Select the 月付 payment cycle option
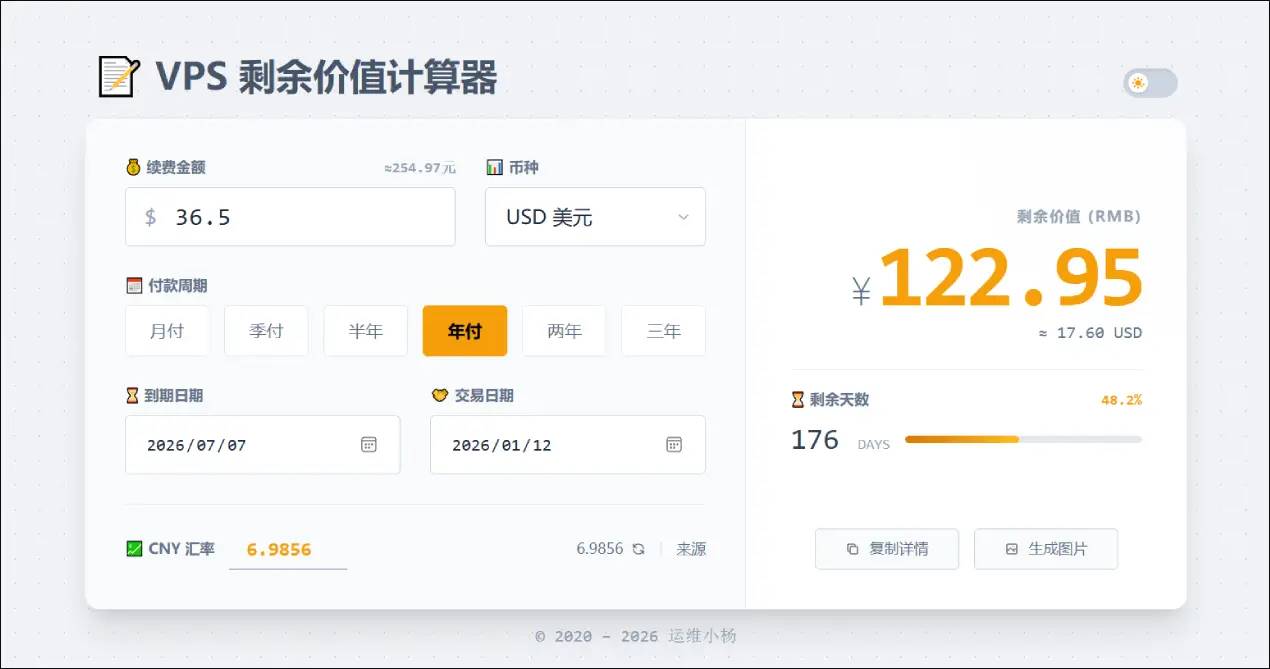1270x669 pixels. 166,330
